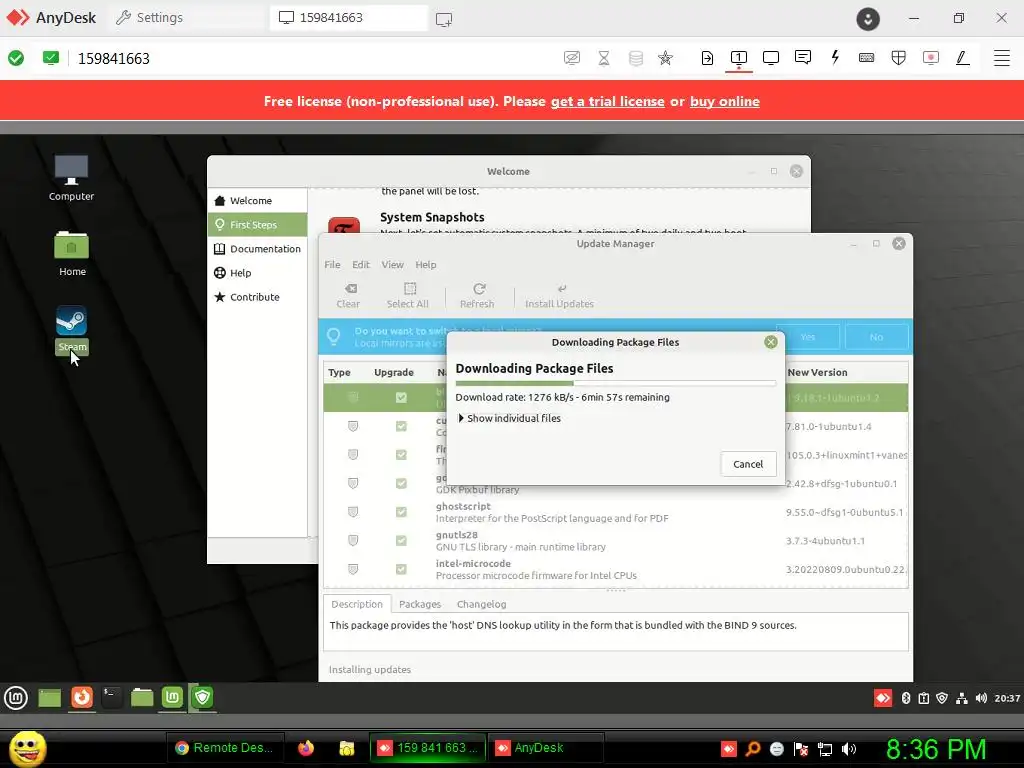Viewport: 1024px width, 768px height.
Task: Open the File menu in Update Manager
Action: [332, 264]
